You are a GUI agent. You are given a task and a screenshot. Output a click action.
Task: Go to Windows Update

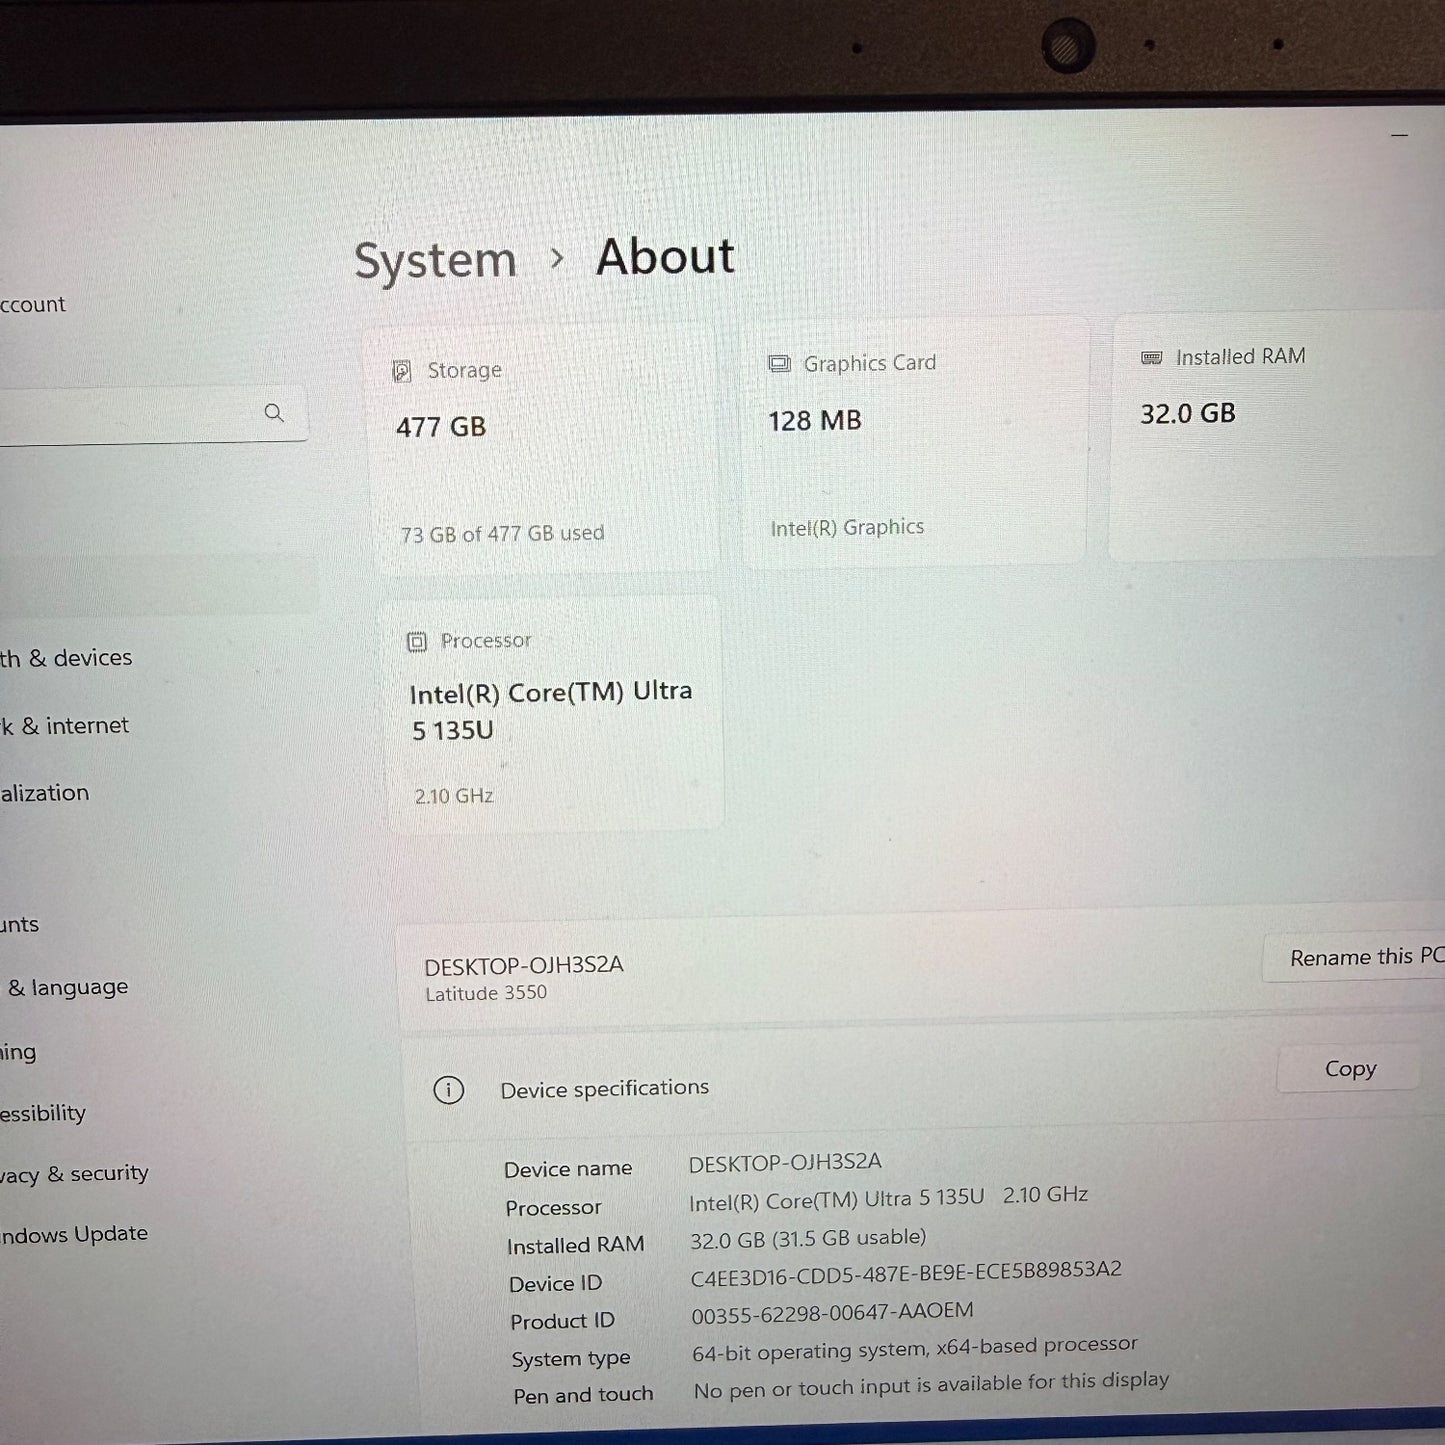pos(74,1235)
